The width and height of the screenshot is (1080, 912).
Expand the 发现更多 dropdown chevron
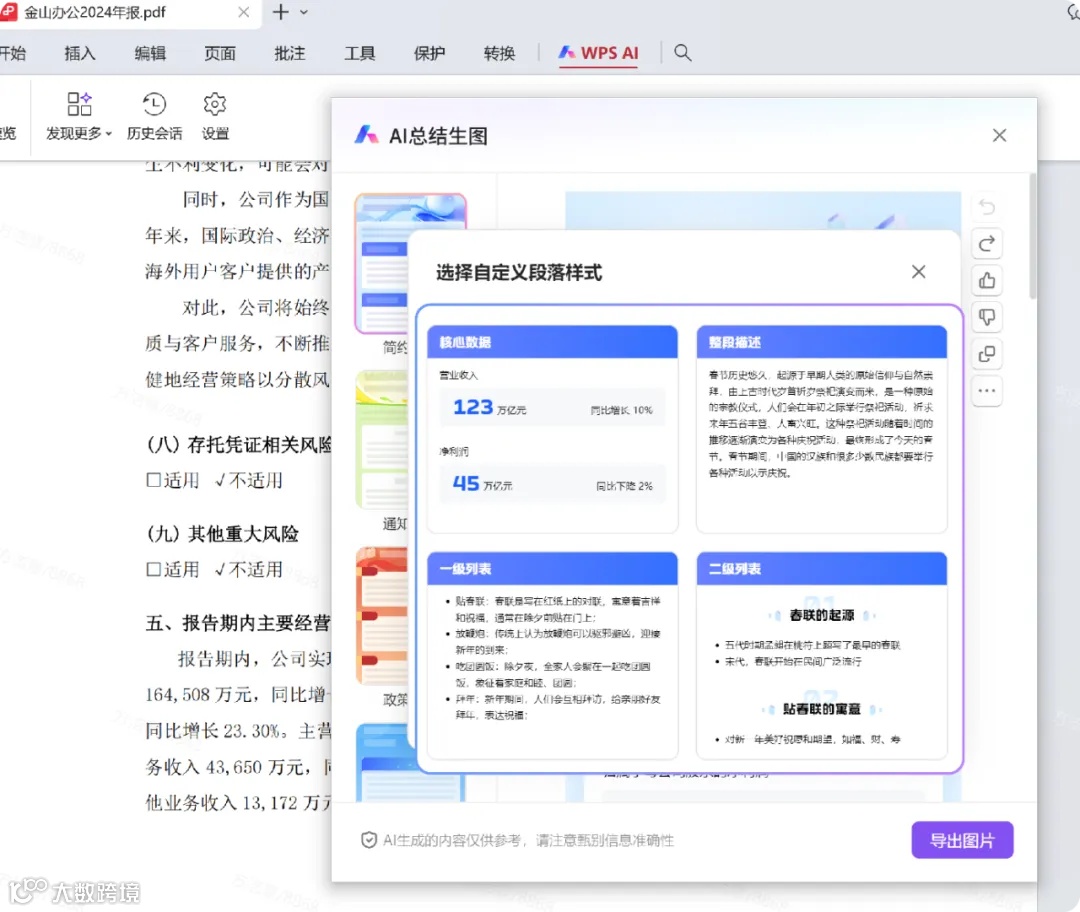109,132
